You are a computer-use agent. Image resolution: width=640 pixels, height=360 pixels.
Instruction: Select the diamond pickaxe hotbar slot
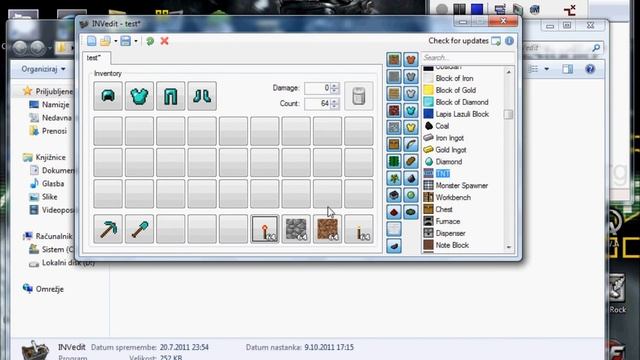(x=108, y=229)
